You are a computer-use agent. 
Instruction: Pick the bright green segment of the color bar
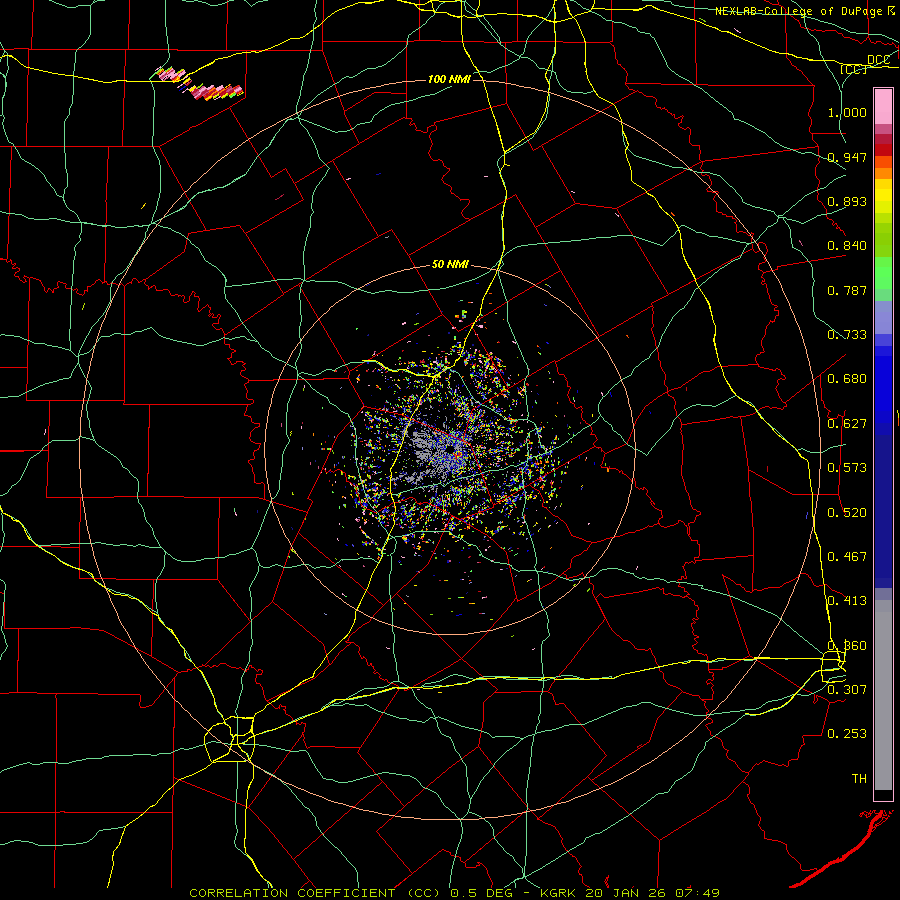[883, 273]
